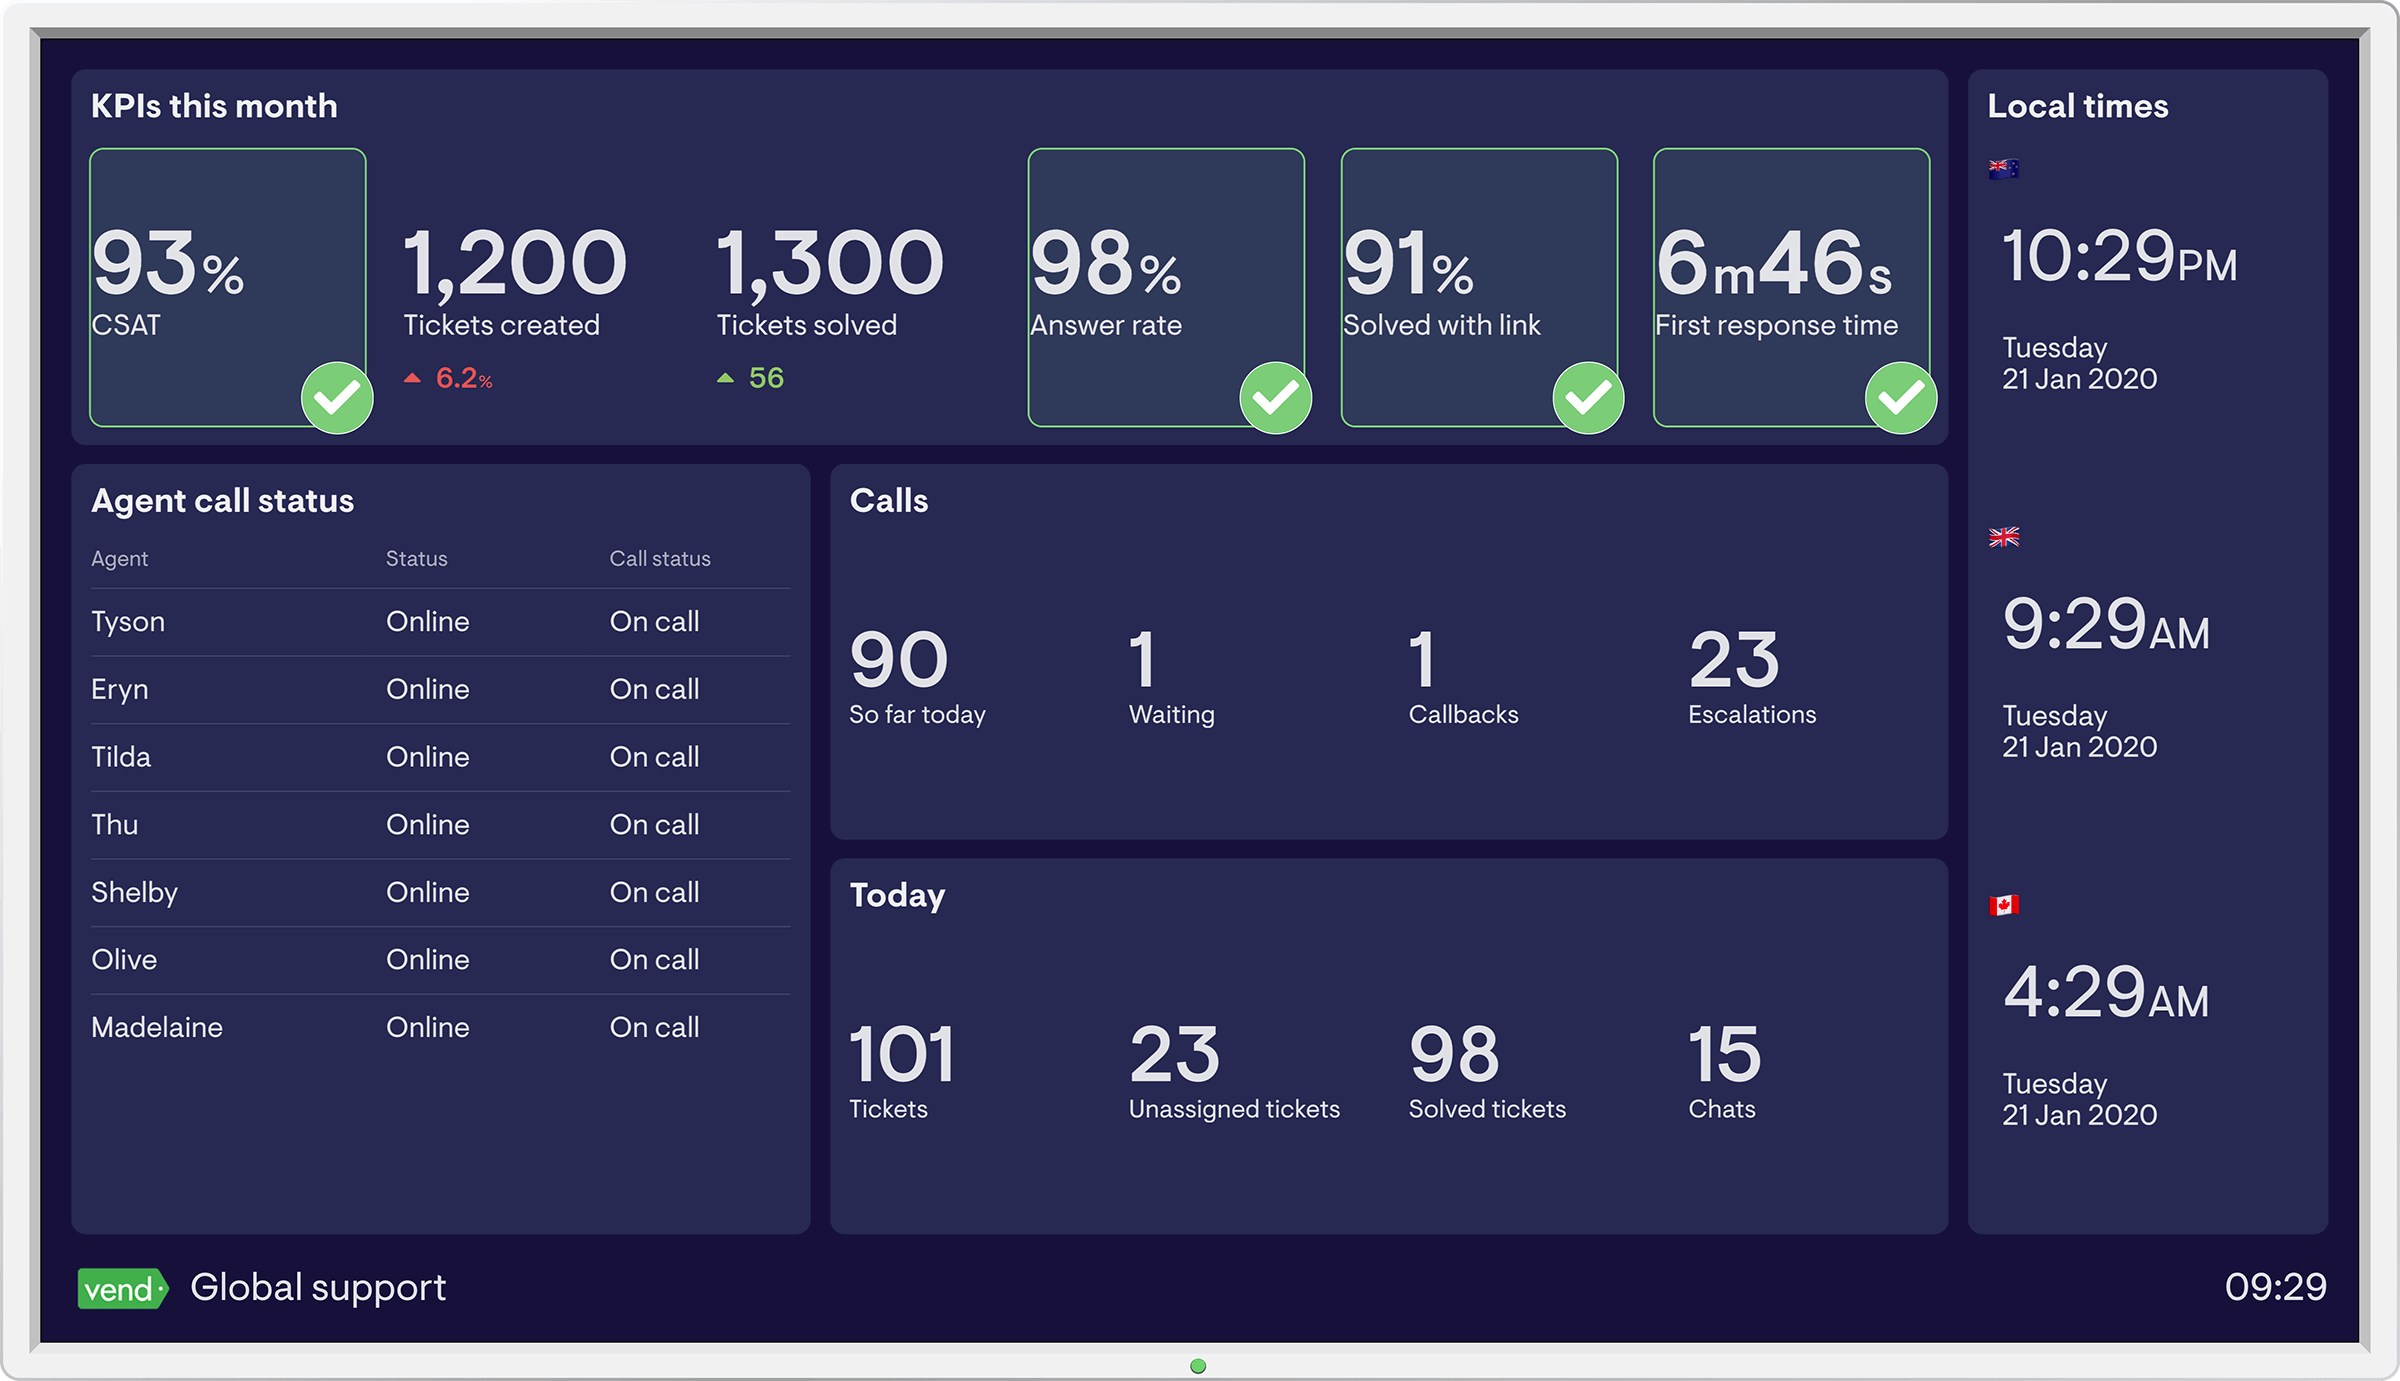Image resolution: width=2400 pixels, height=1381 pixels.
Task: Expand the Agent call status panel
Action: point(227,501)
